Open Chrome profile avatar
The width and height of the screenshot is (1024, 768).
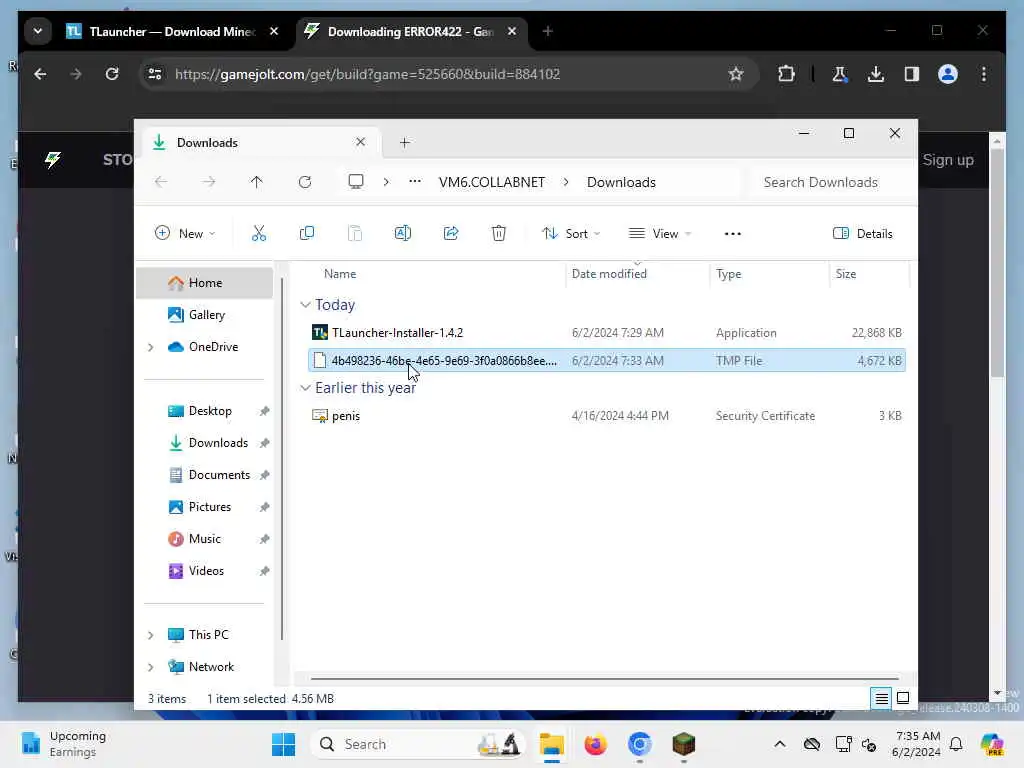point(948,74)
